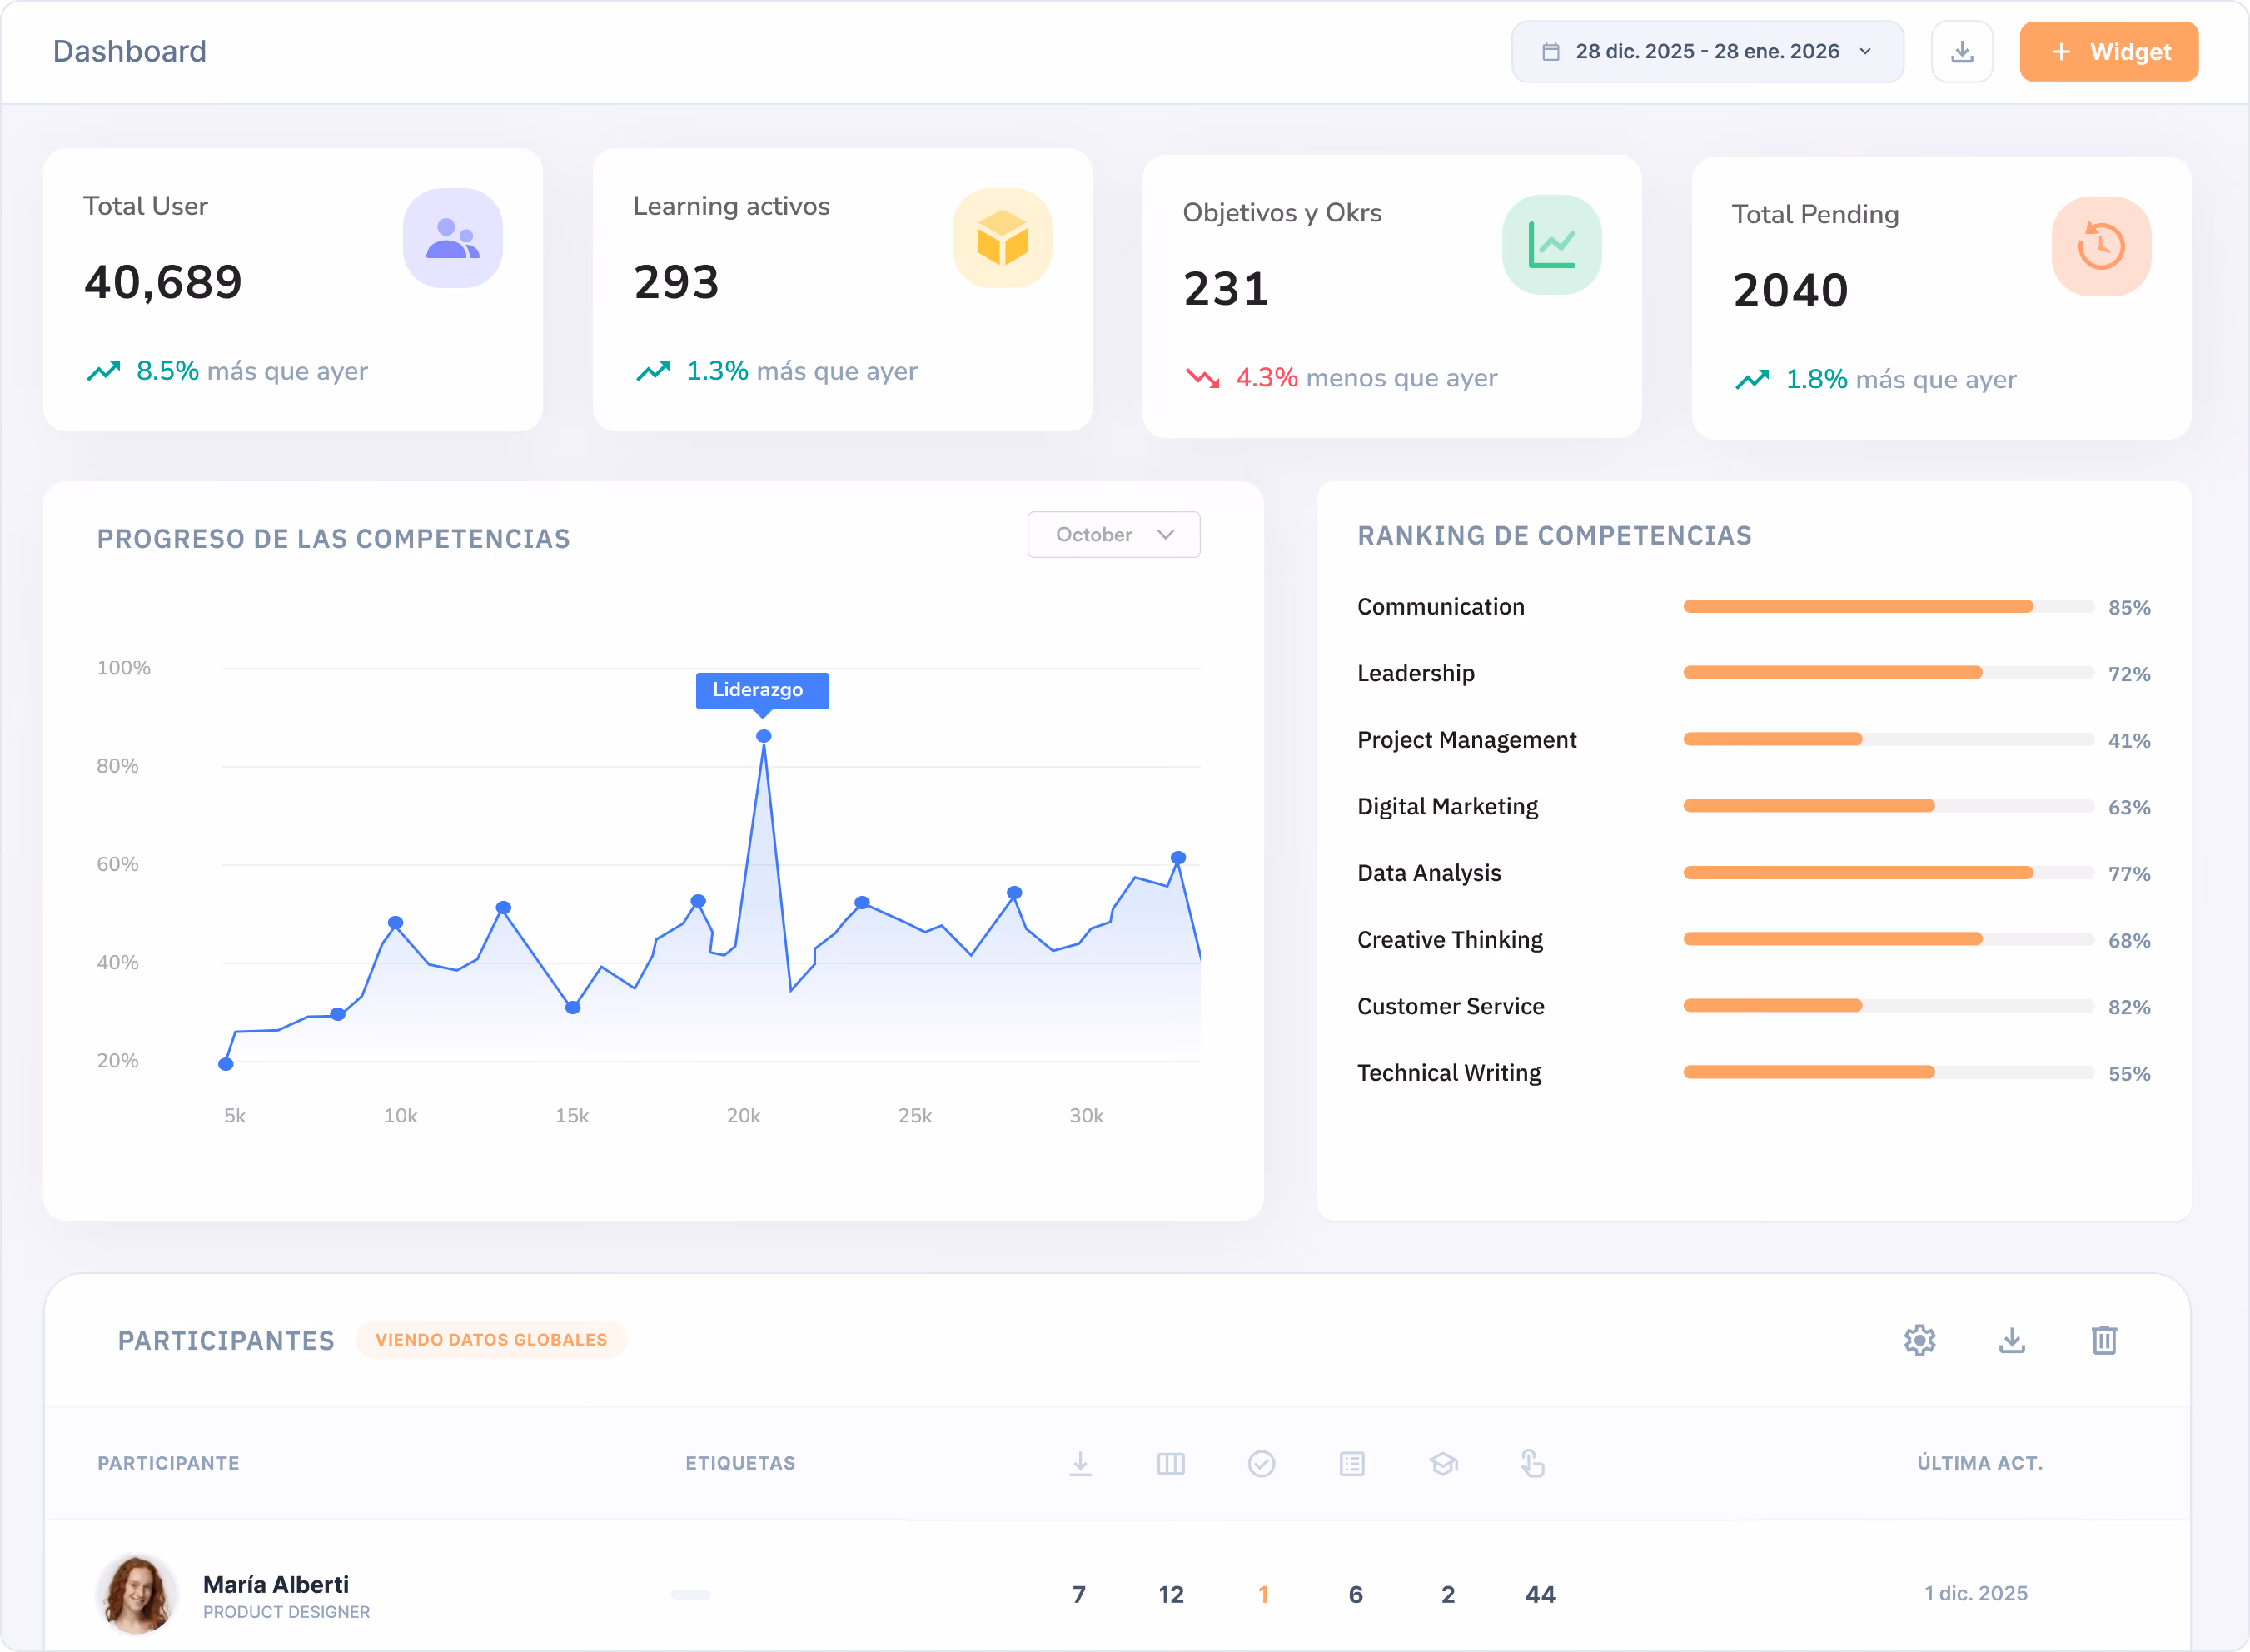Image resolution: width=2250 pixels, height=1652 pixels.
Task: Click the Leadership progress bar
Action: (x=1888, y=673)
